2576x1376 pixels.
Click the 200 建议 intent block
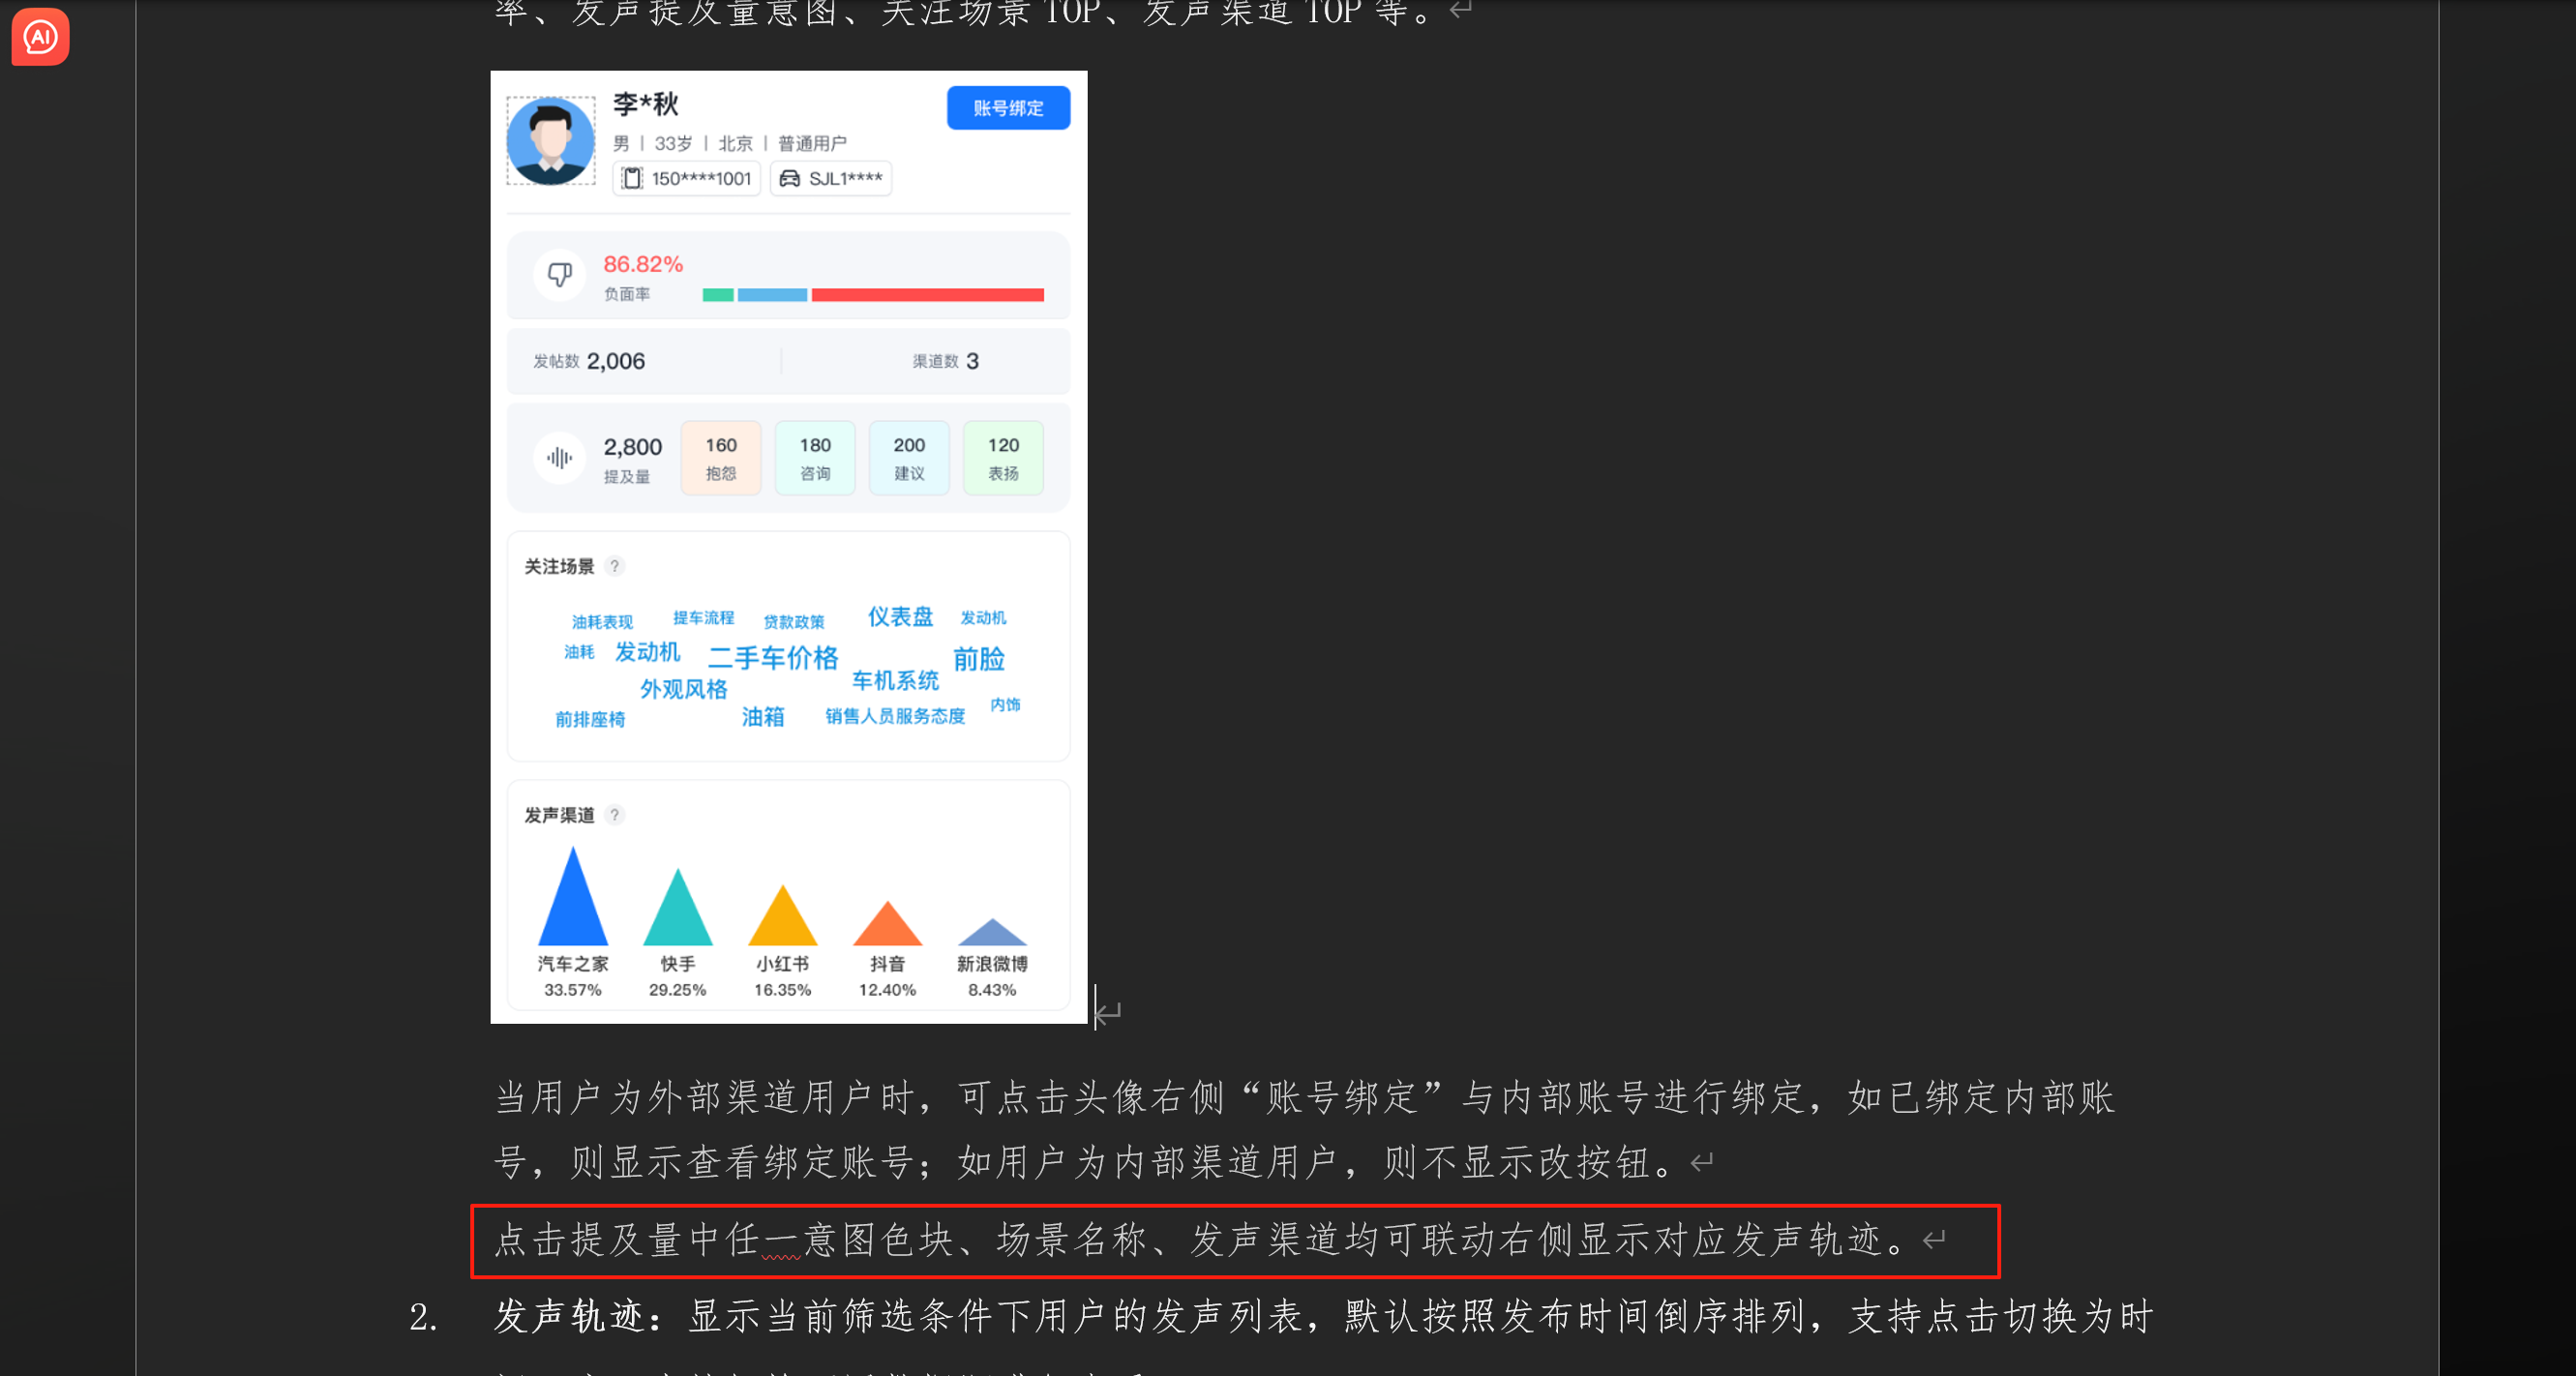[909, 458]
